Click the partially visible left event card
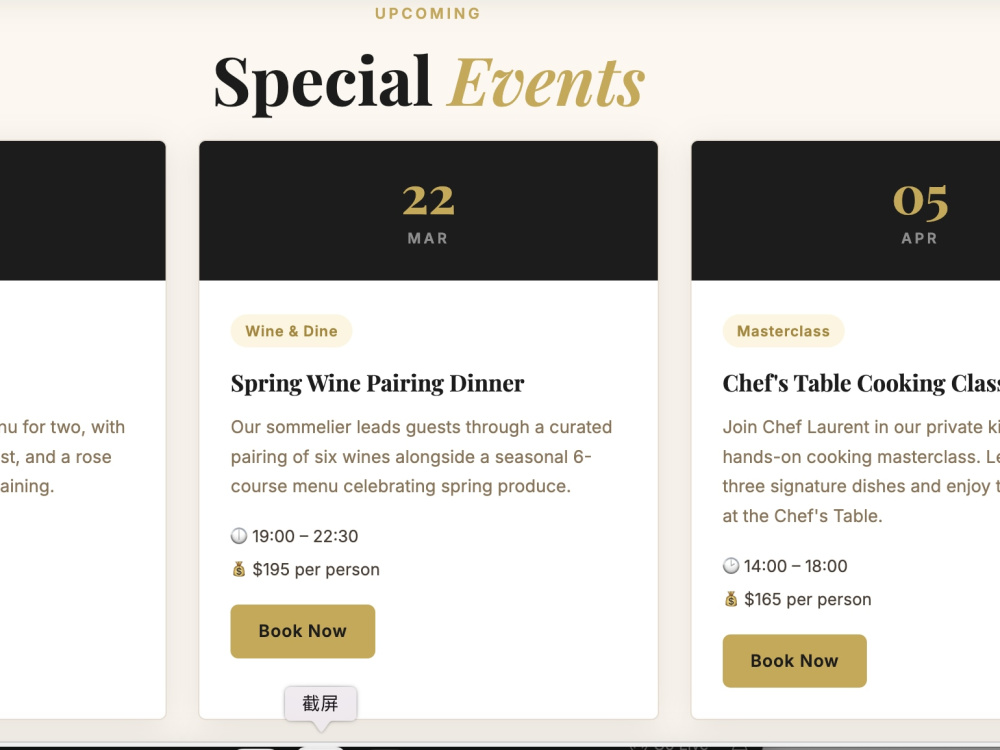 click(x=82, y=429)
